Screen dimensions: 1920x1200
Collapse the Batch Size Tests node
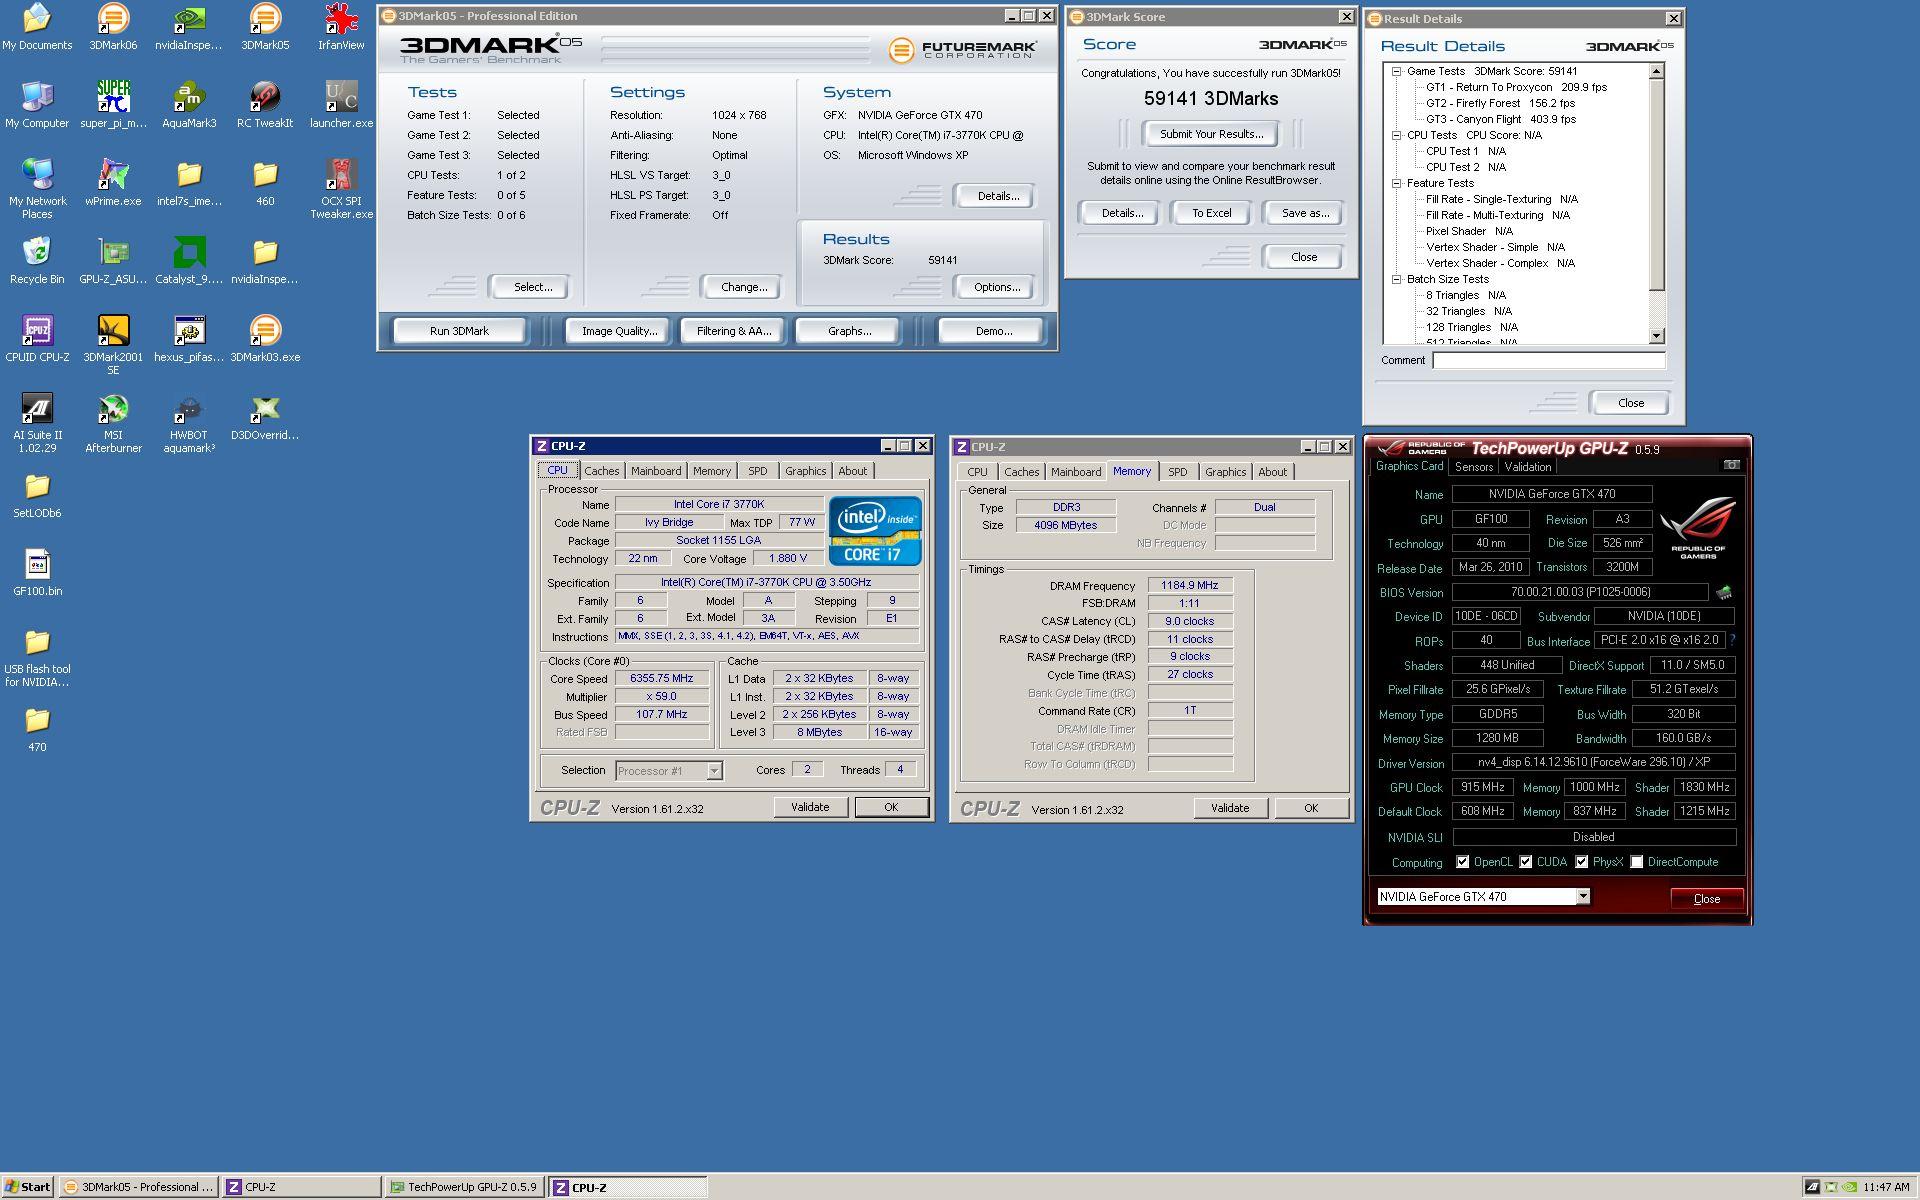click(1396, 279)
